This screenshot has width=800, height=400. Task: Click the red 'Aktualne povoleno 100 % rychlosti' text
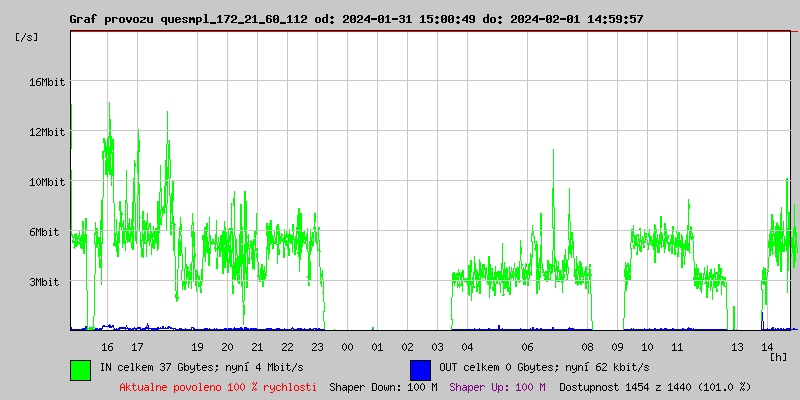click(x=218, y=387)
